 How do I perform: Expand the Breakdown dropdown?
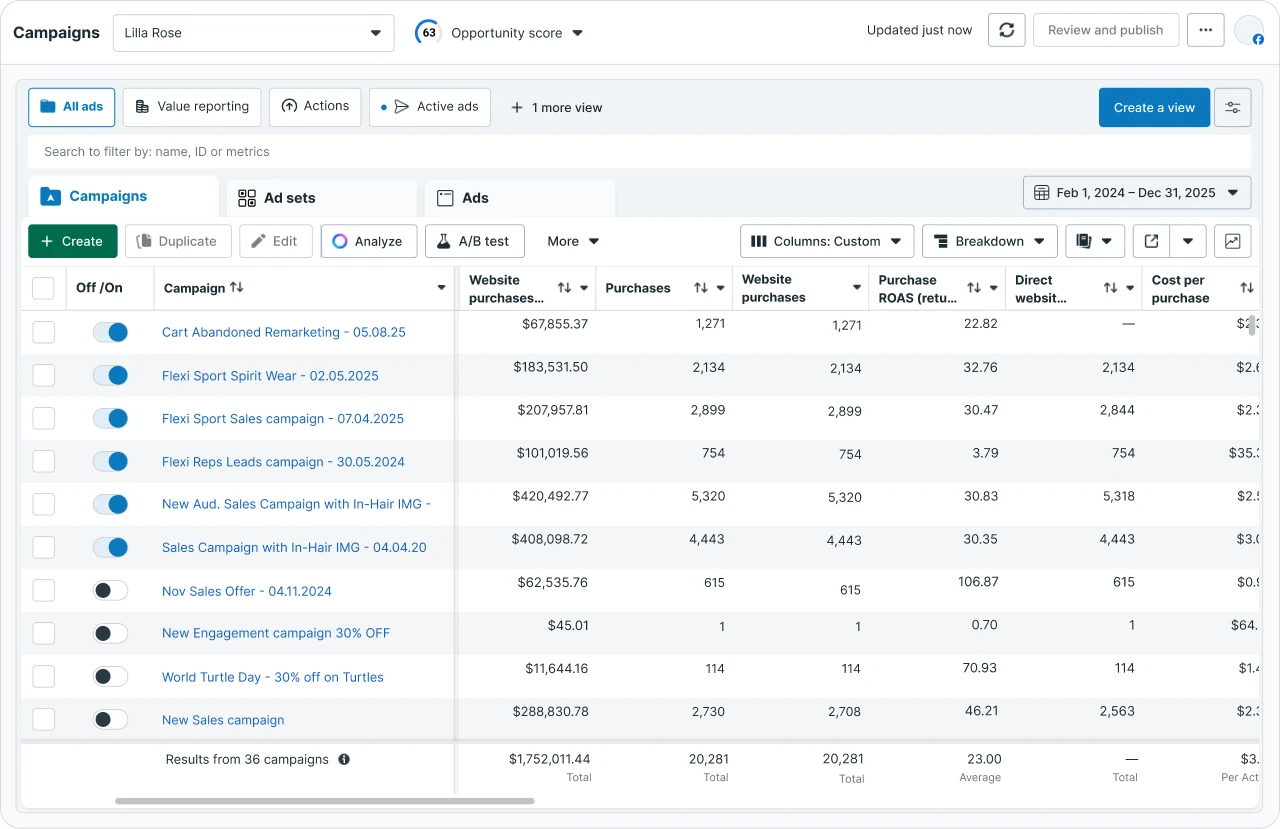tap(990, 241)
